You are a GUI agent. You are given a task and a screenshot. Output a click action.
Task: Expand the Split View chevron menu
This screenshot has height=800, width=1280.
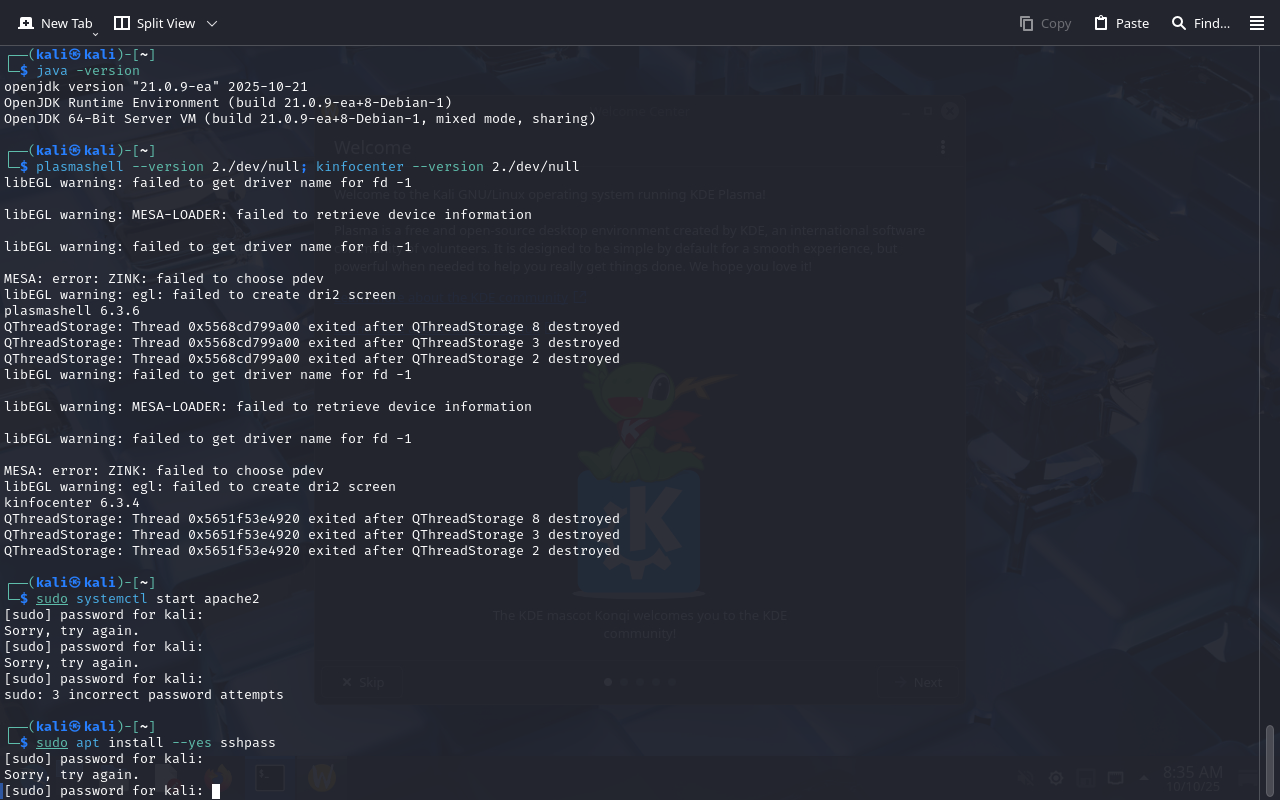tap(212, 23)
